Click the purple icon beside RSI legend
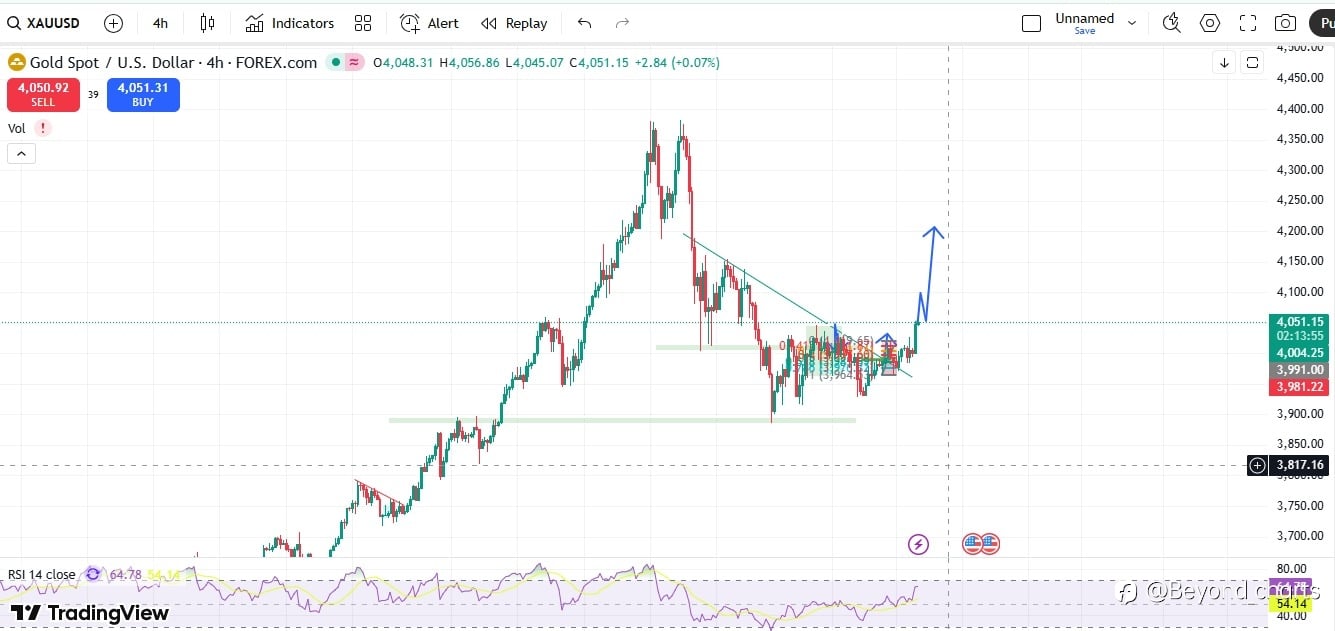 [93, 574]
